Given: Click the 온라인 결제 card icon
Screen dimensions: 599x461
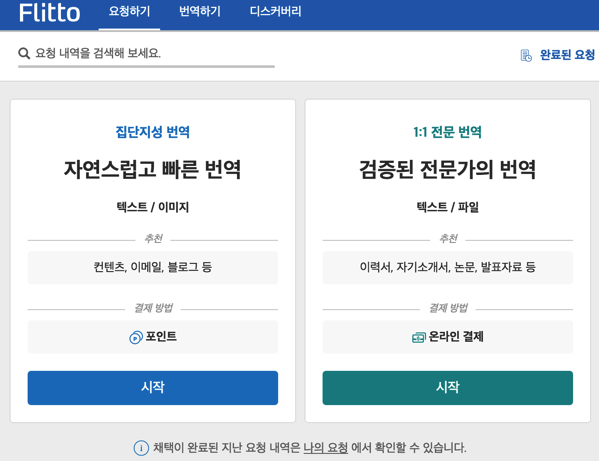Looking at the screenshot, I should [x=419, y=338].
